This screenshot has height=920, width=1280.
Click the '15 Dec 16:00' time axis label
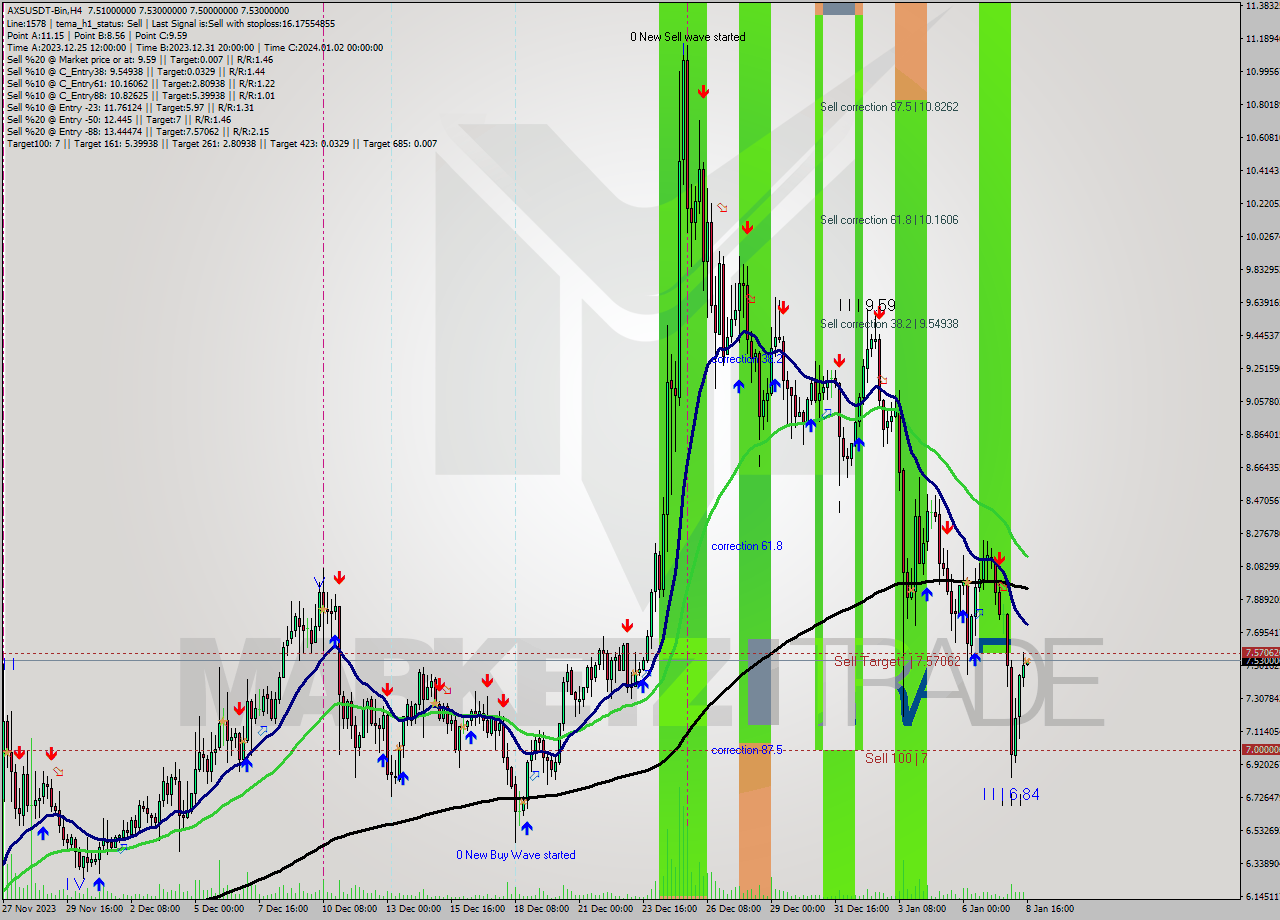click(x=478, y=909)
